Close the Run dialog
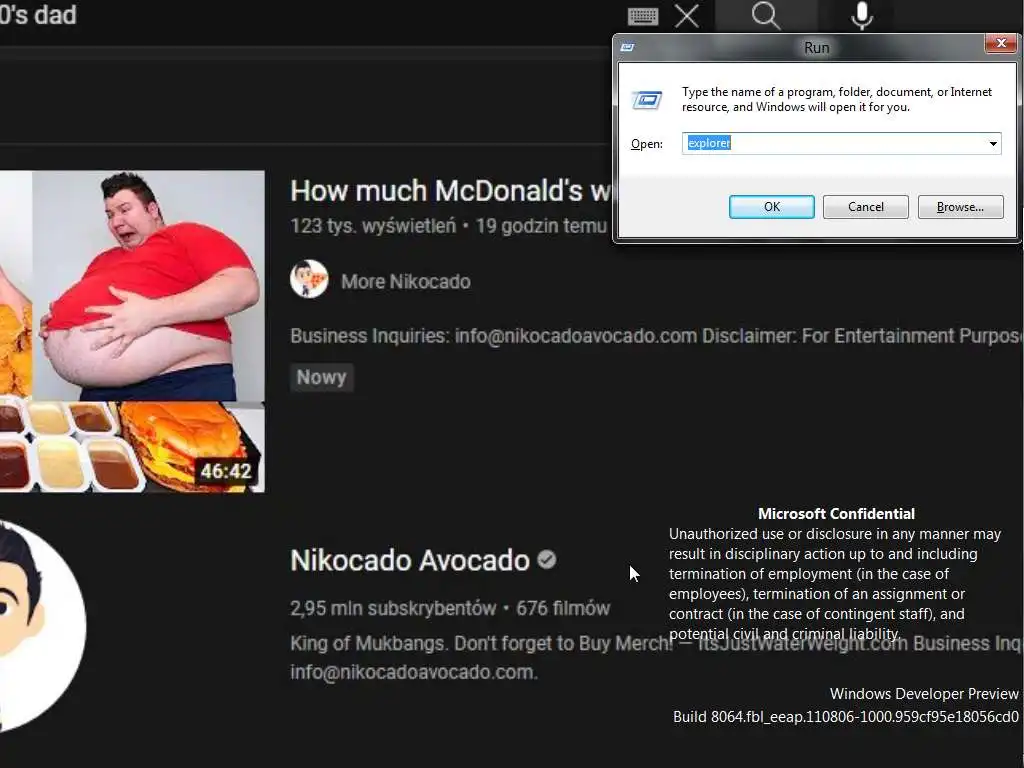 tap(1000, 44)
